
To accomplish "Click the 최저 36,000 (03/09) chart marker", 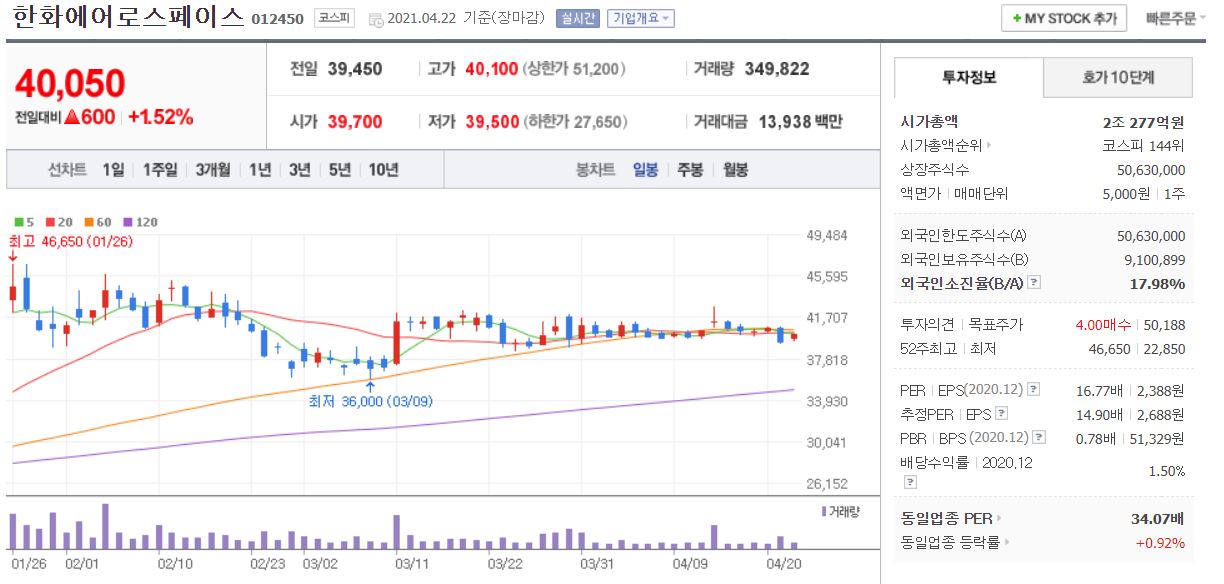I will point(369,401).
